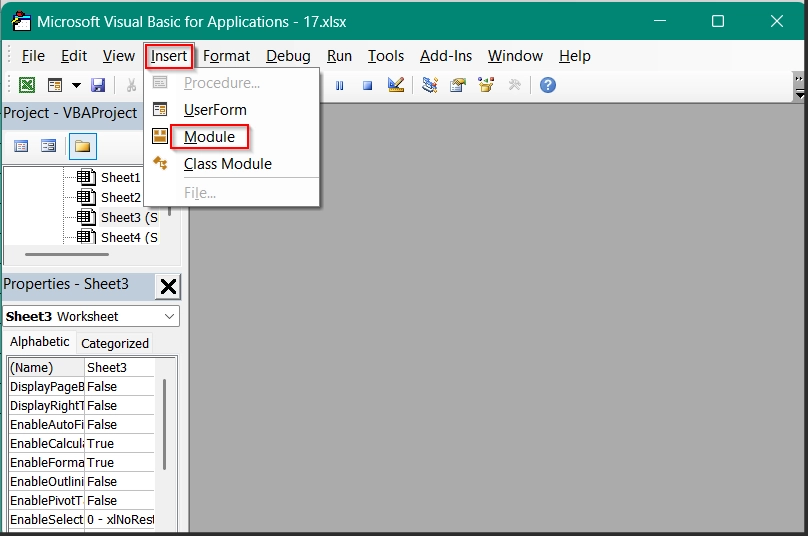The width and height of the screenshot is (808, 536).
Task: Click the View Object icon in Project pane
Action: coord(48,147)
